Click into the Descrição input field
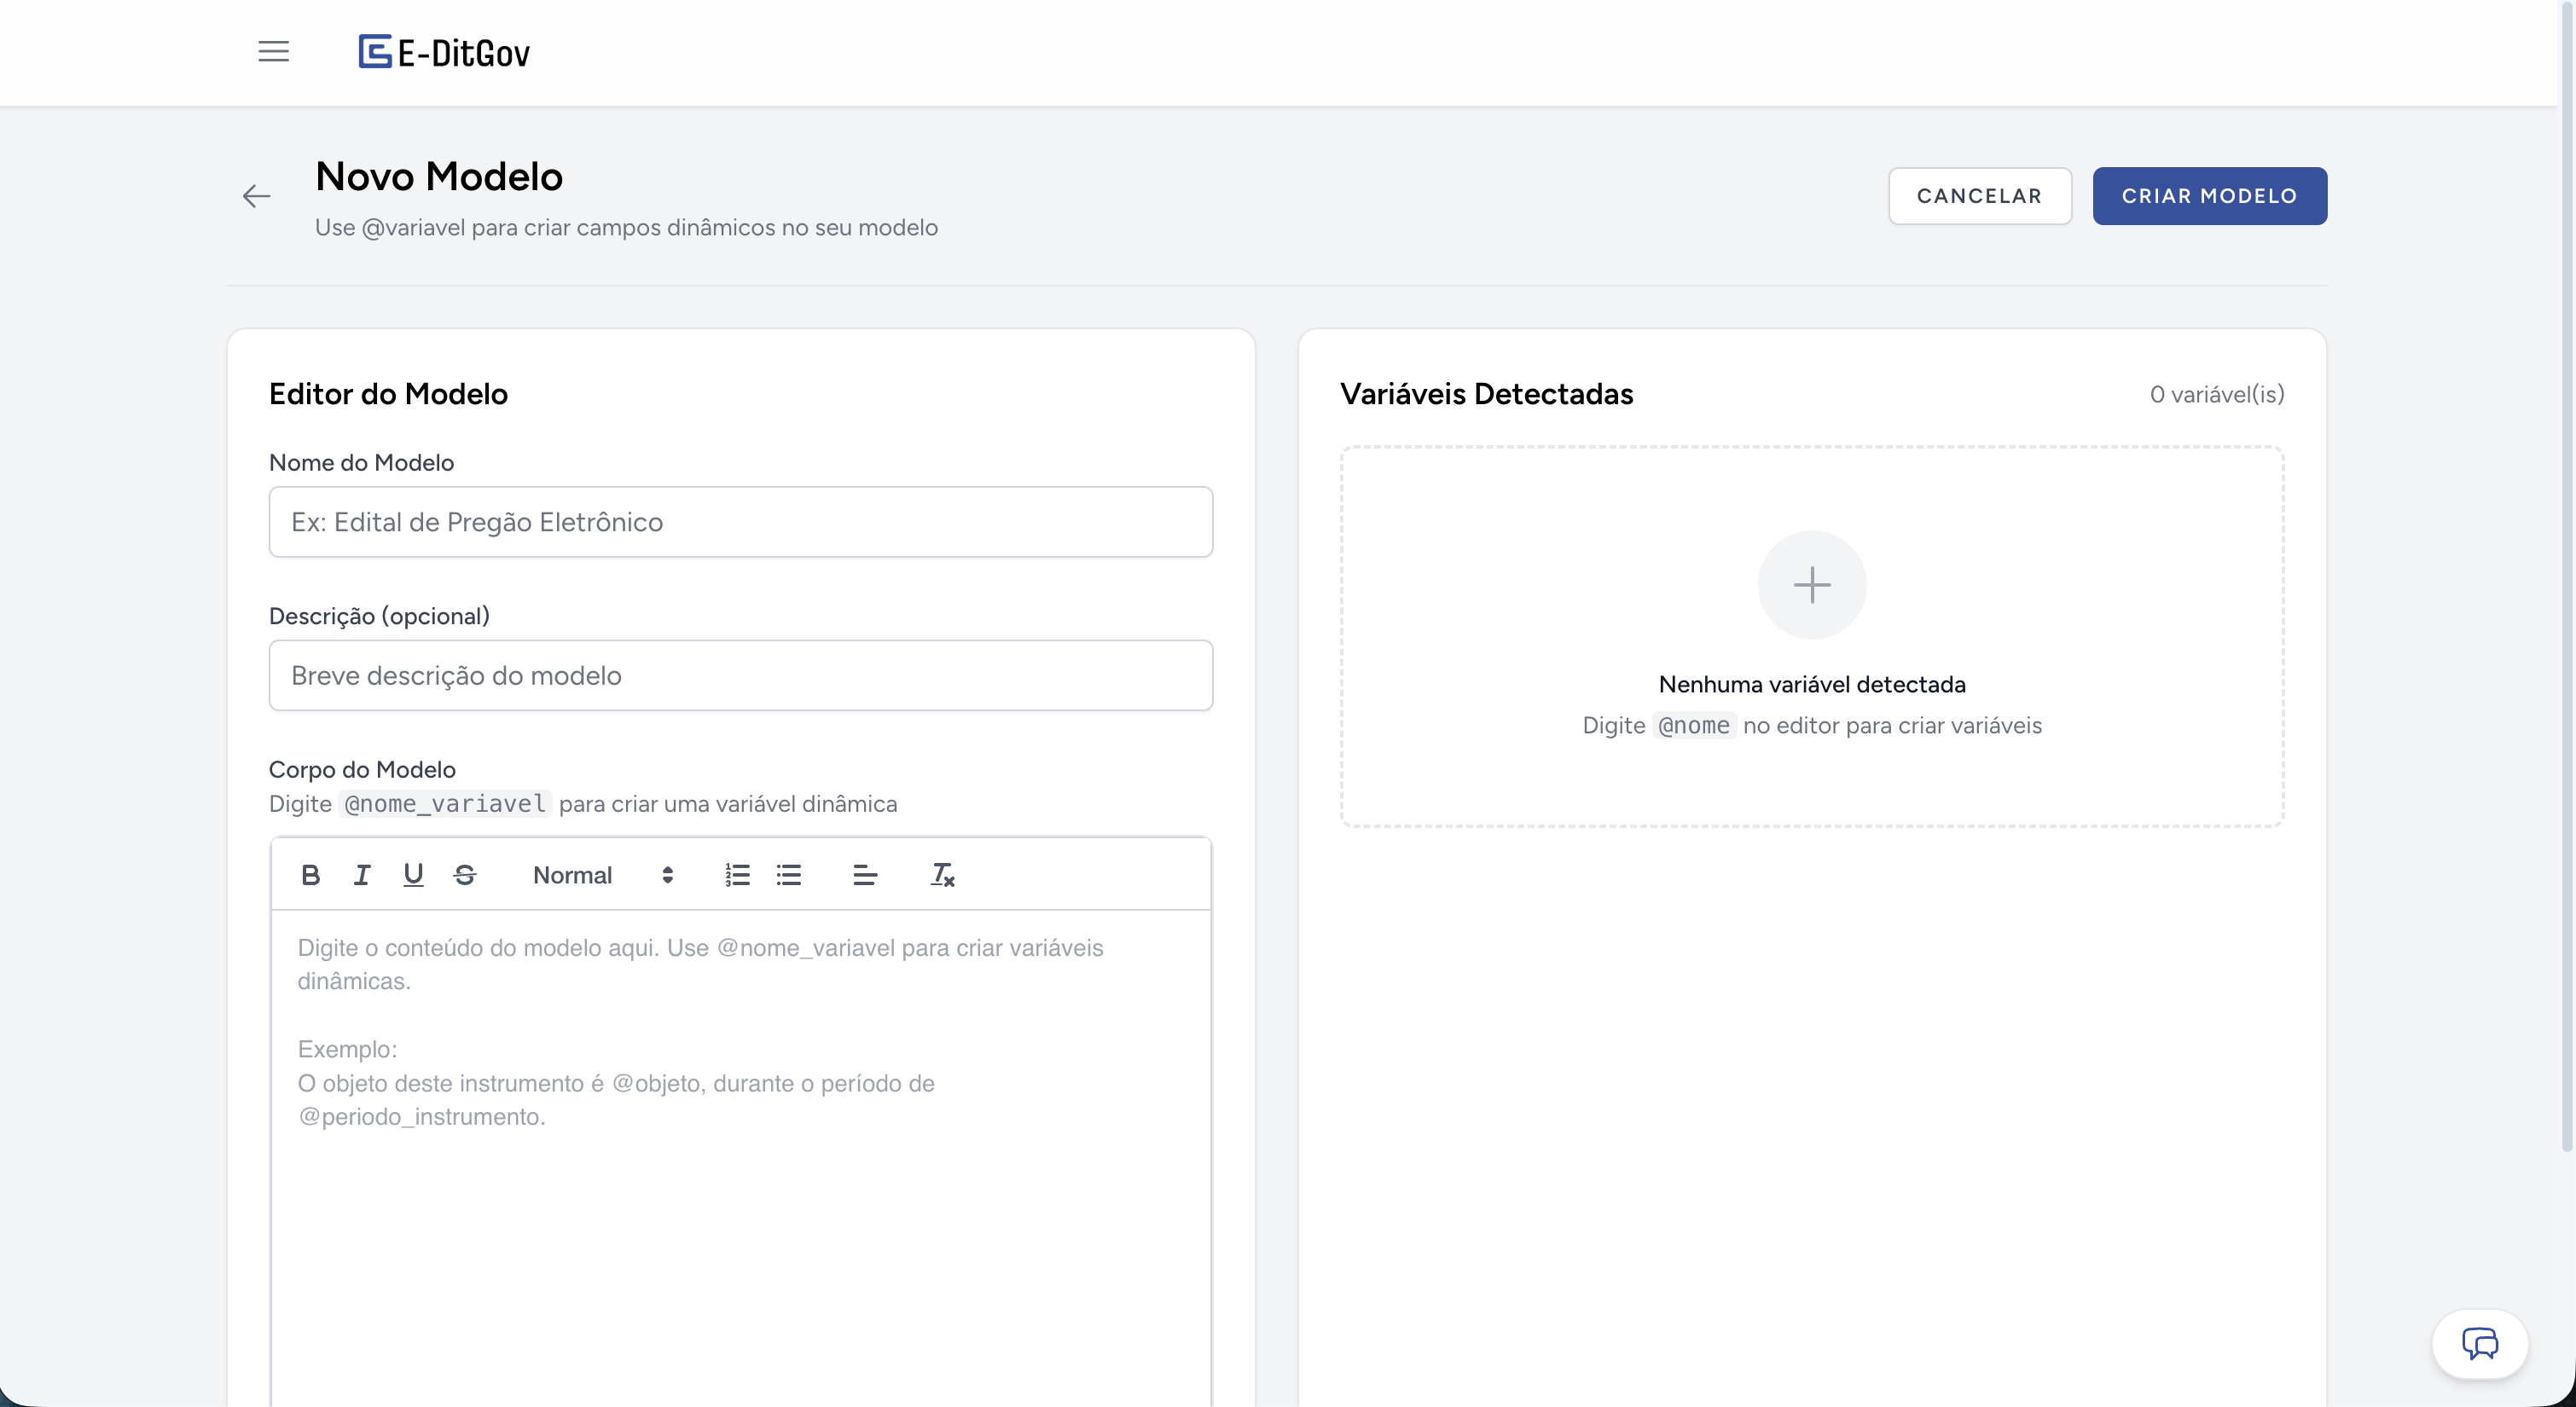Screen dimensions: 2576x1407 click(x=740, y=676)
